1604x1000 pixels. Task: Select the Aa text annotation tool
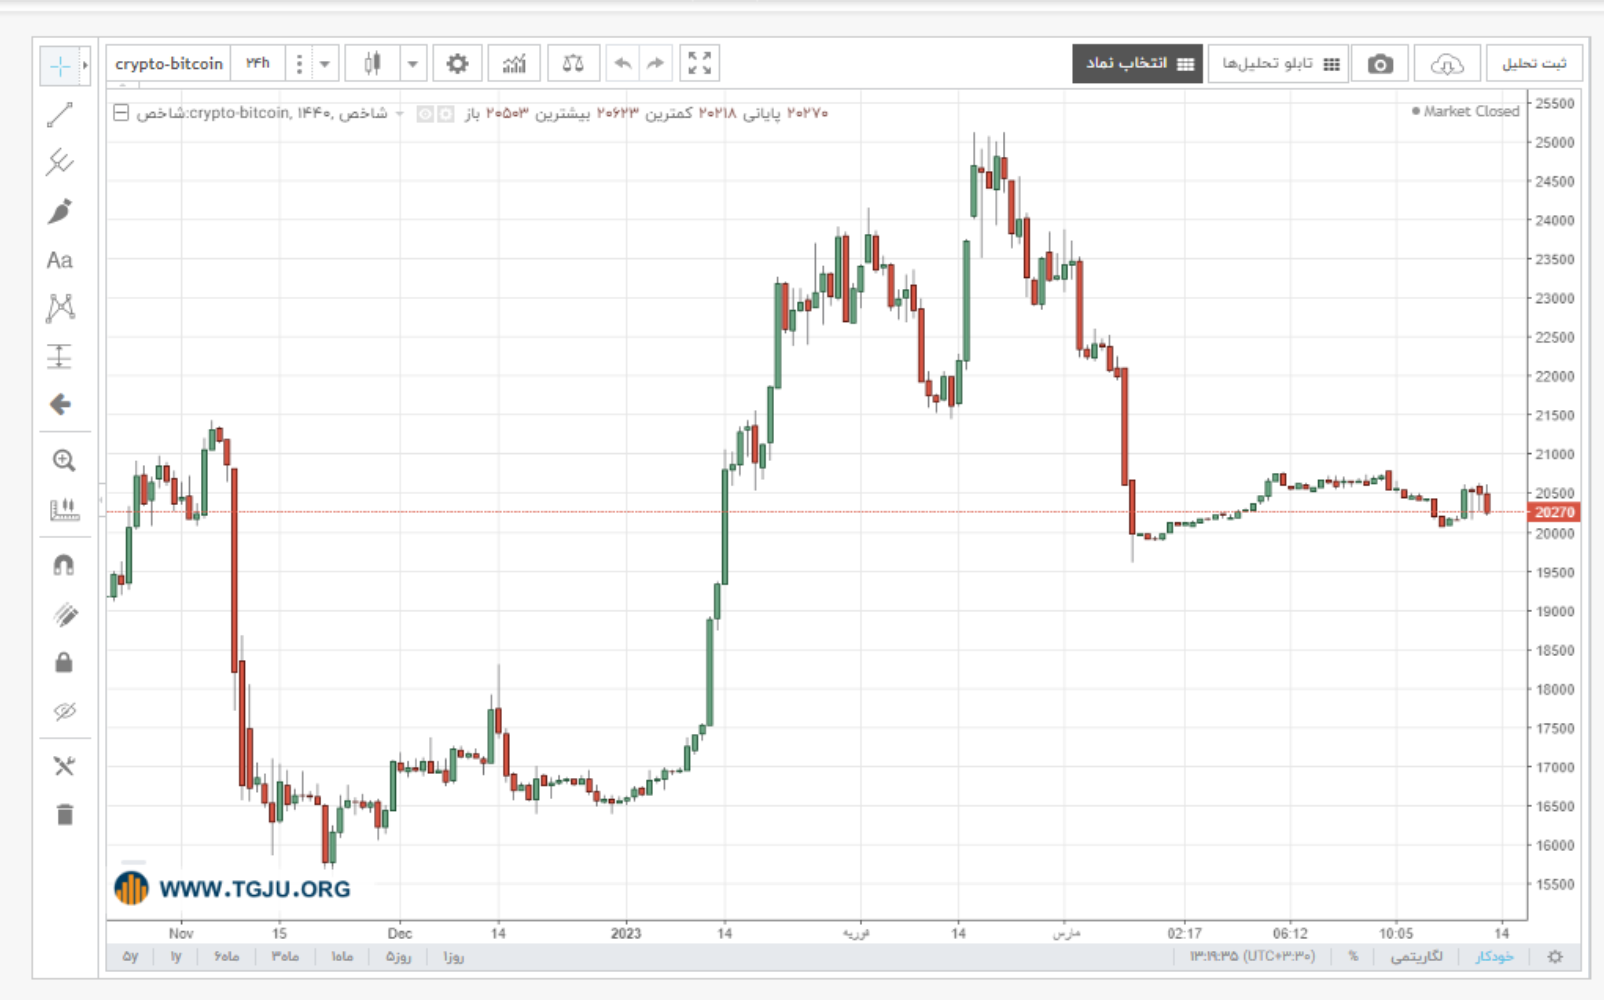click(x=60, y=260)
